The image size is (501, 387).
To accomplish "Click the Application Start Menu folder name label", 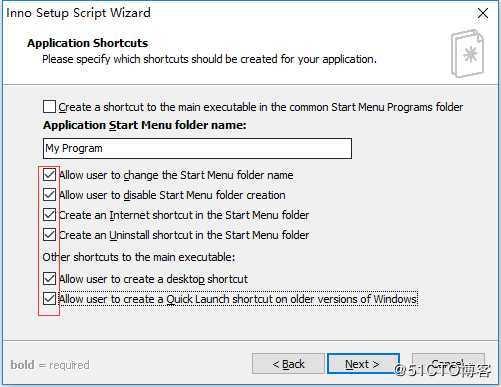I will (145, 125).
